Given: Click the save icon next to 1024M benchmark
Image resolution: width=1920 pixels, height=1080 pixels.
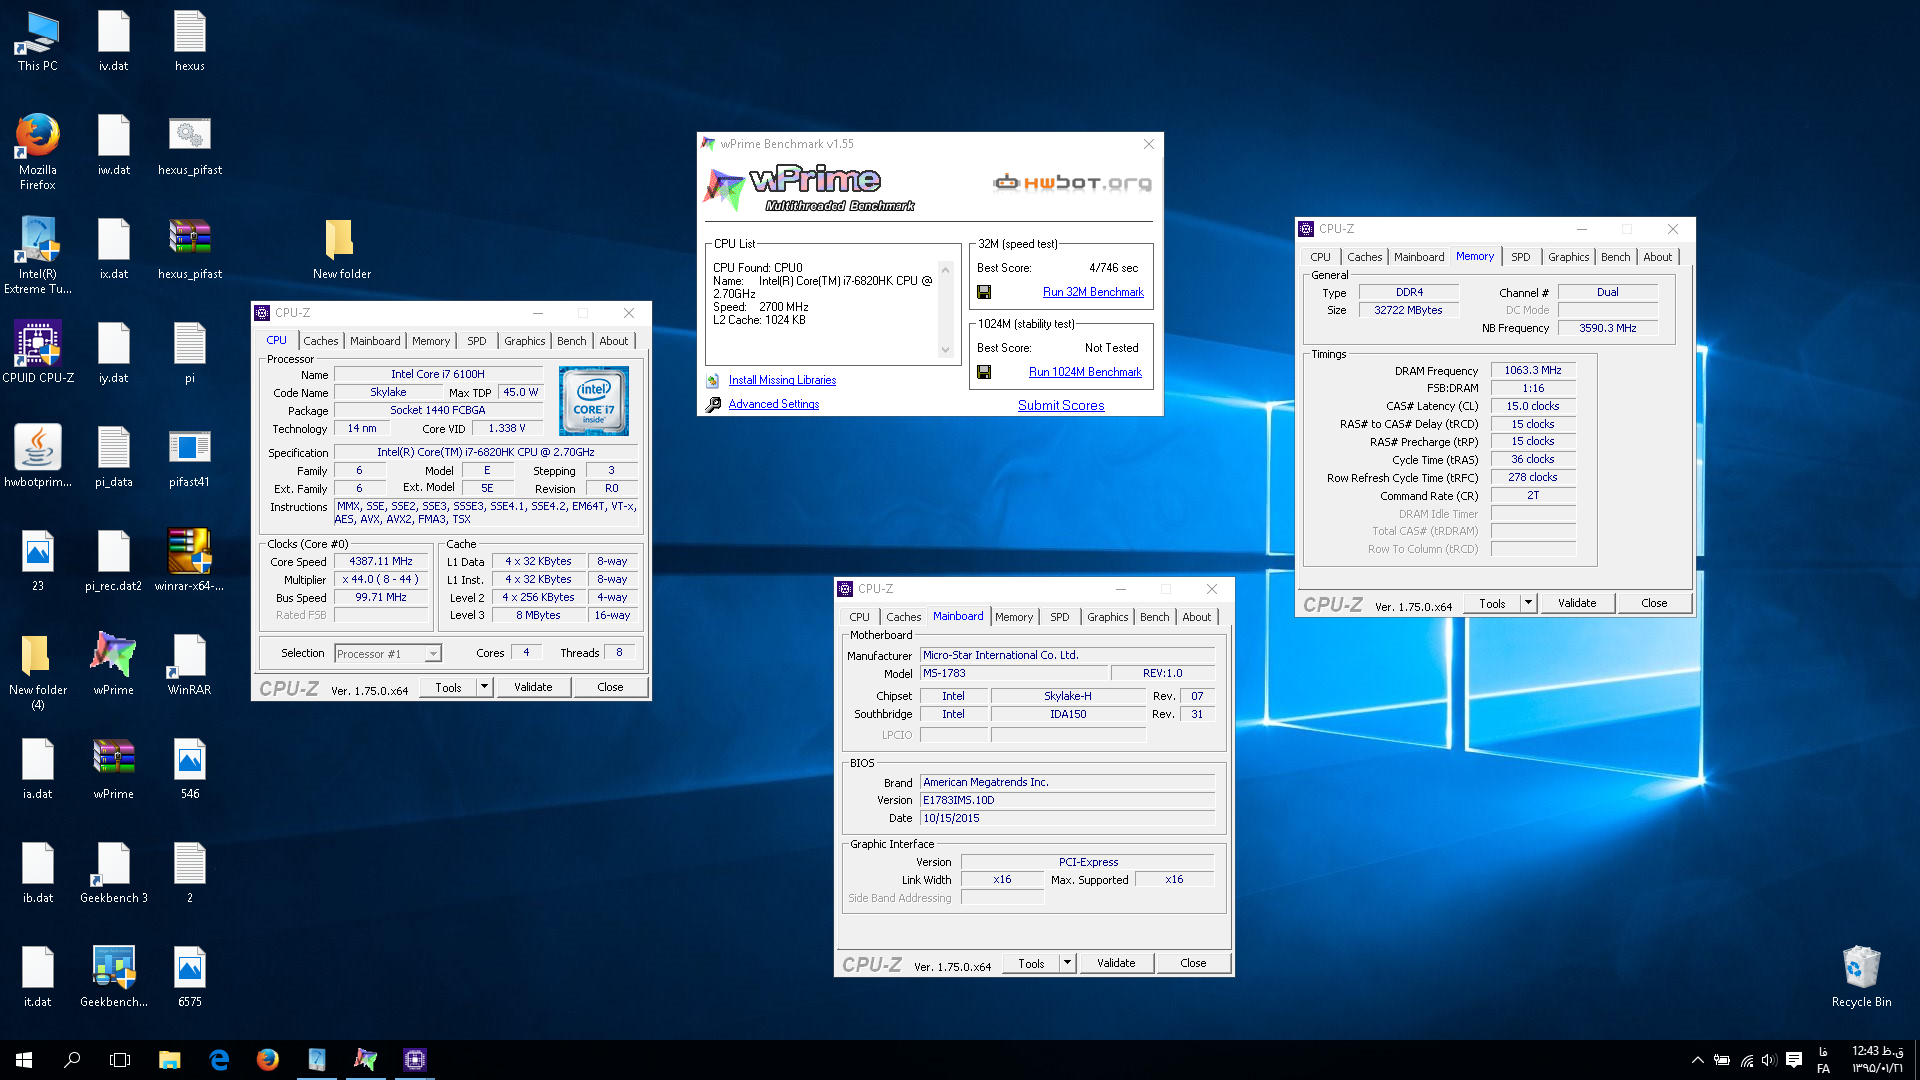Looking at the screenshot, I should point(984,372).
